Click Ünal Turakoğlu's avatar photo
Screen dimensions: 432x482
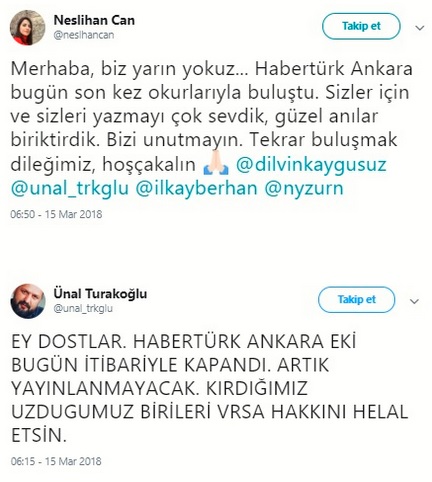coord(27,301)
